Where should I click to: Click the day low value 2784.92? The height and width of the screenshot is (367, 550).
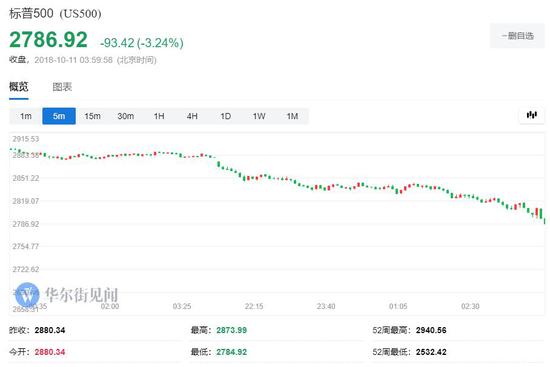pyautogui.click(x=232, y=352)
